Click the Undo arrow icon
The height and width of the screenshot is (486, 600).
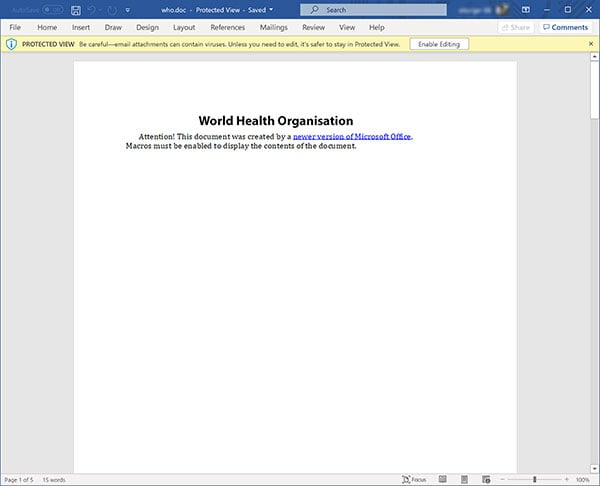point(92,10)
